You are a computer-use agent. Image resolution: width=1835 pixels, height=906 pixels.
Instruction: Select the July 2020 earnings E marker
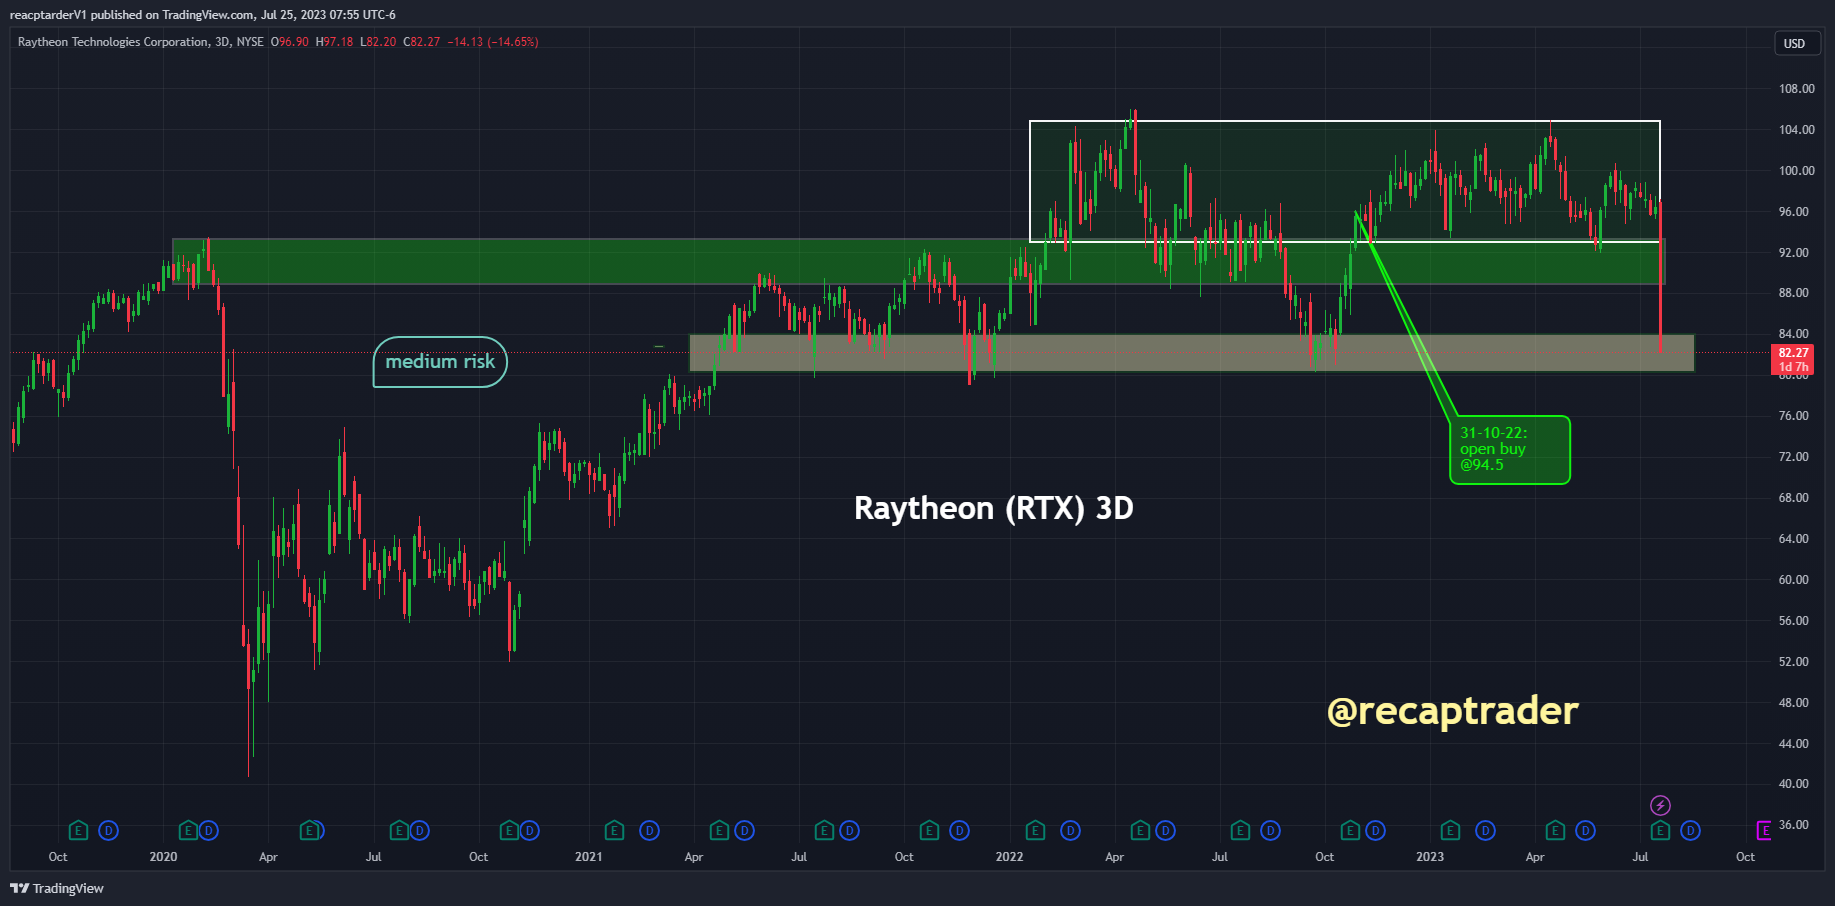click(399, 830)
